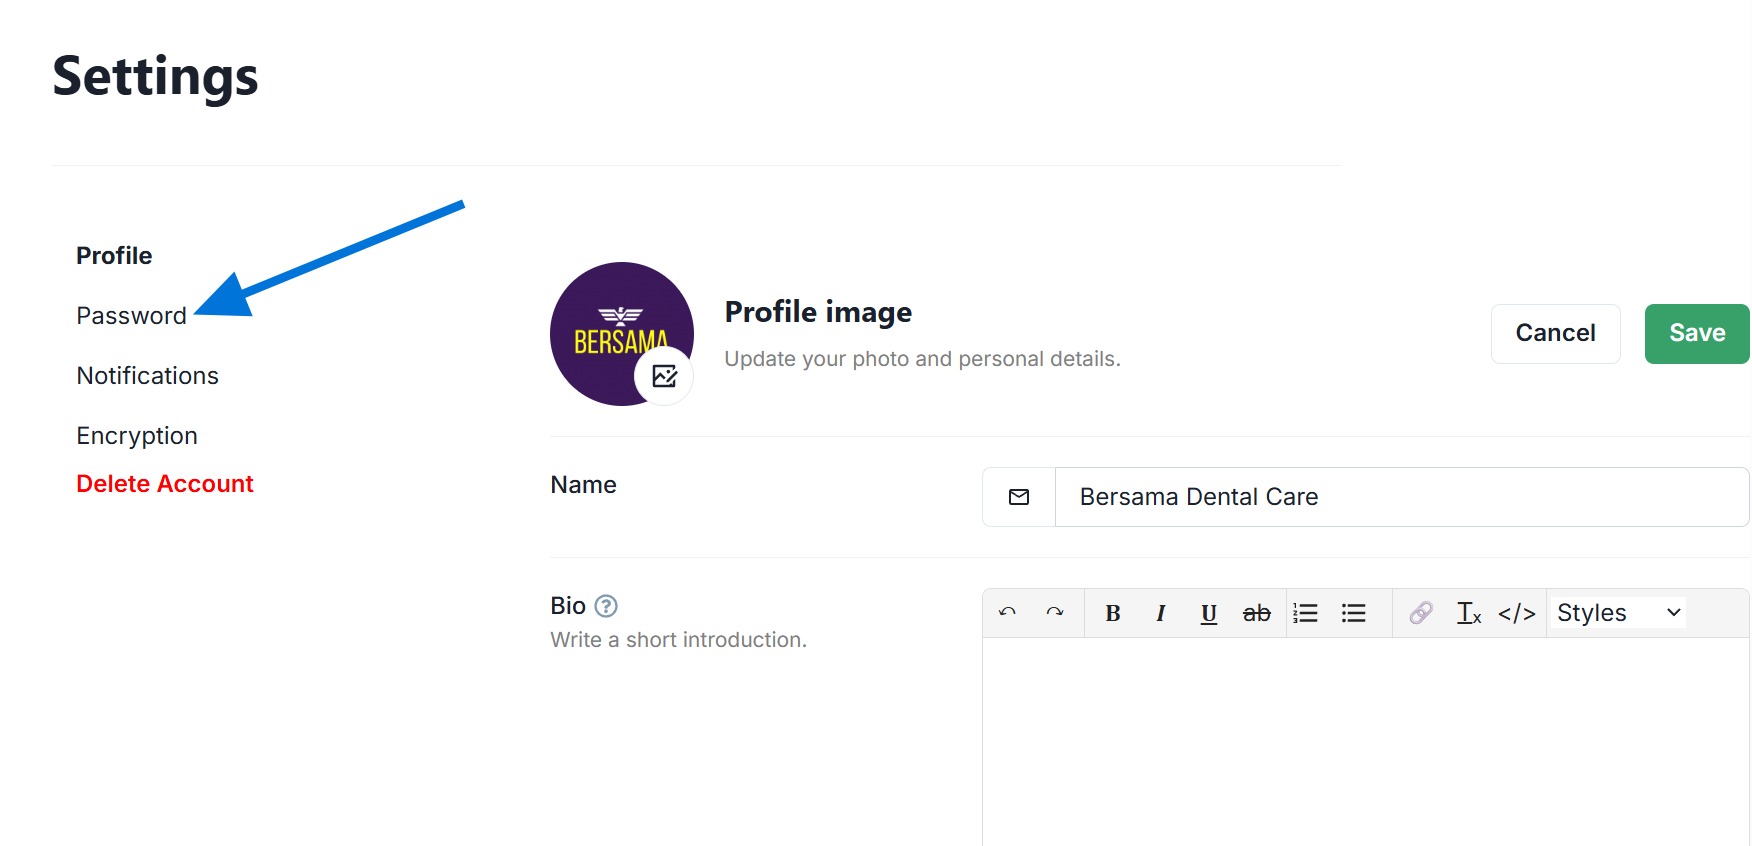The height and width of the screenshot is (846, 1752).
Task: Open the Password settings tab
Action: 131,316
